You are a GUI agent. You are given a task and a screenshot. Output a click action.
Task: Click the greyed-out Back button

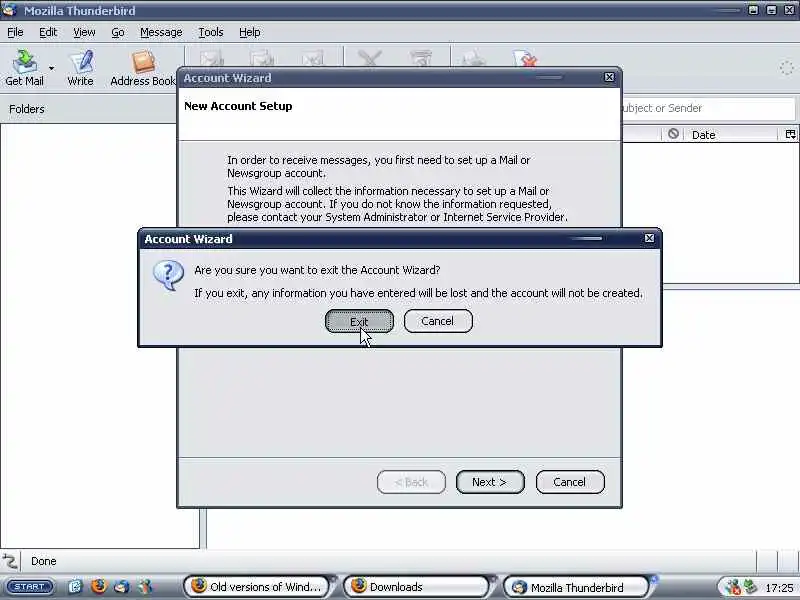pos(411,482)
